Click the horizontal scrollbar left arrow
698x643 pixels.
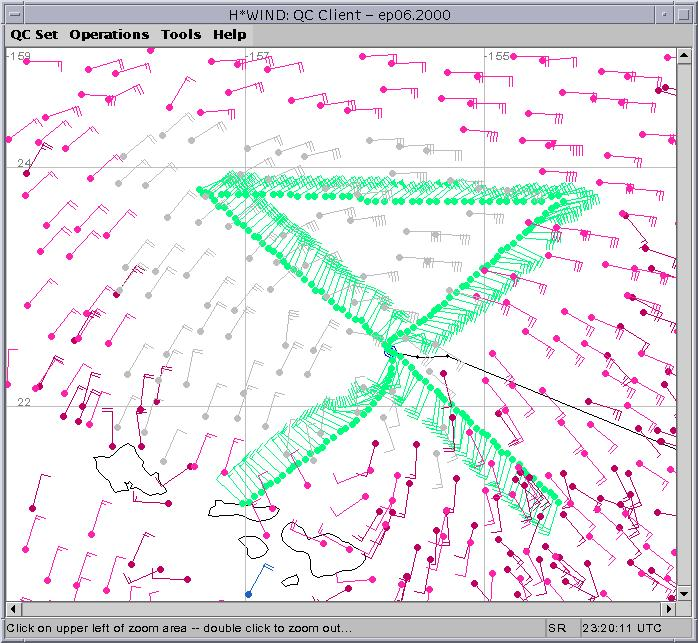click(13, 608)
